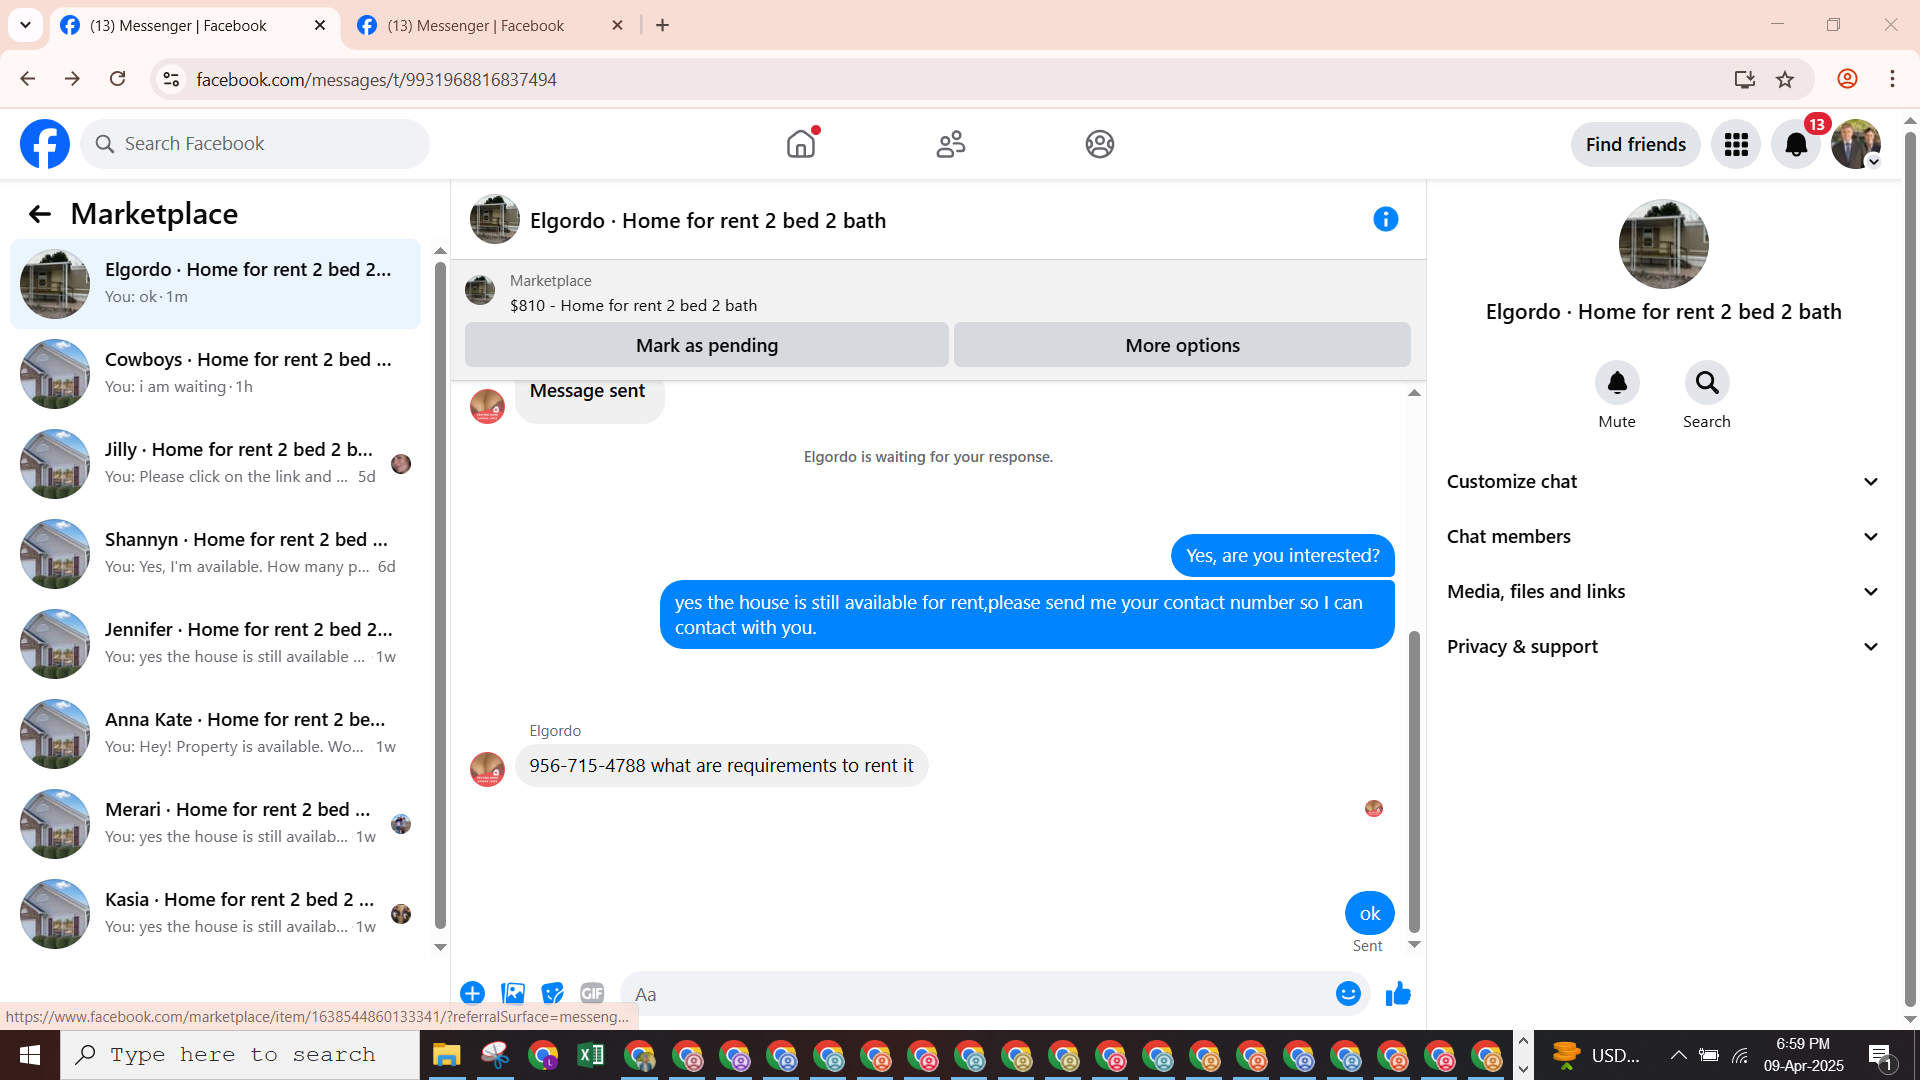Screen dimensions: 1920x1080
Task: Open the Friends icon in top navigation
Action: (x=951, y=144)
